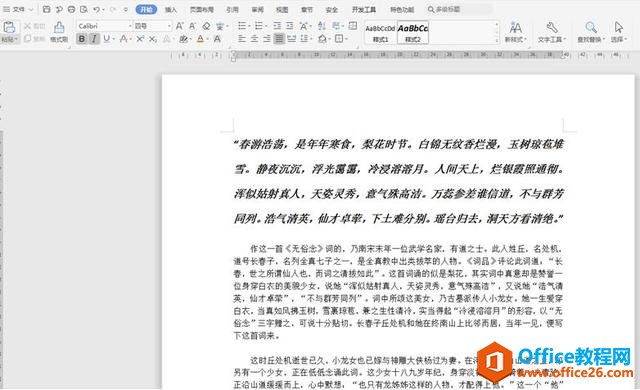Click the paragraph starting 作这一首
The width and height of the screenshot is (640, 390).
click(398, 292)
